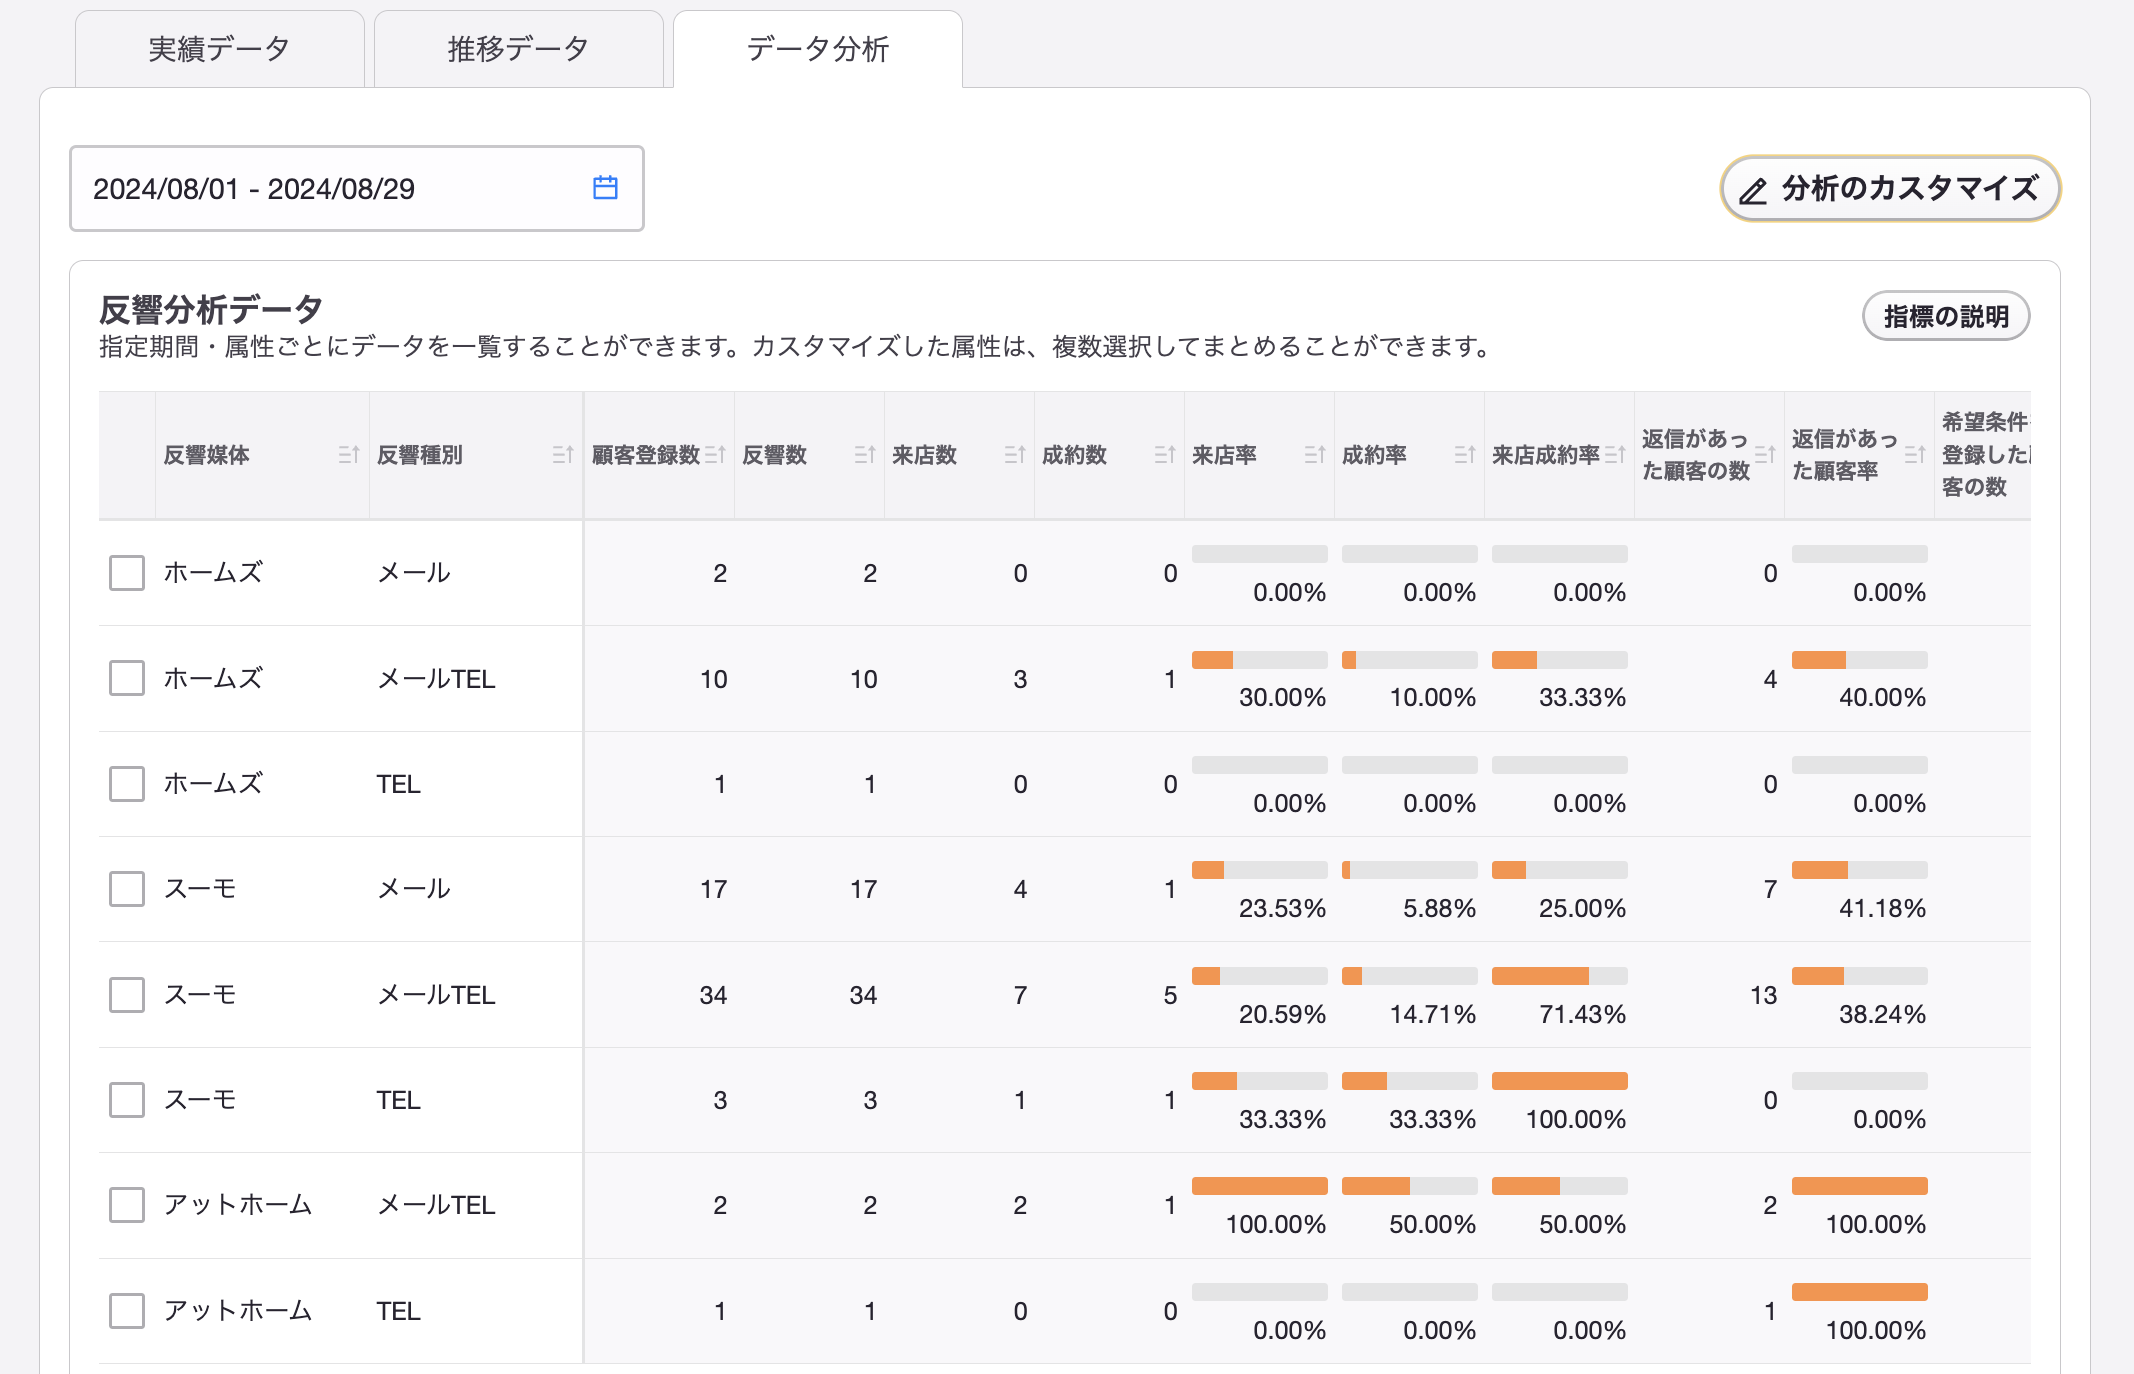Check the スーモ メール row checkbox
Image resolution: width=2134 pixels, height=1374 pixels.
127,889
